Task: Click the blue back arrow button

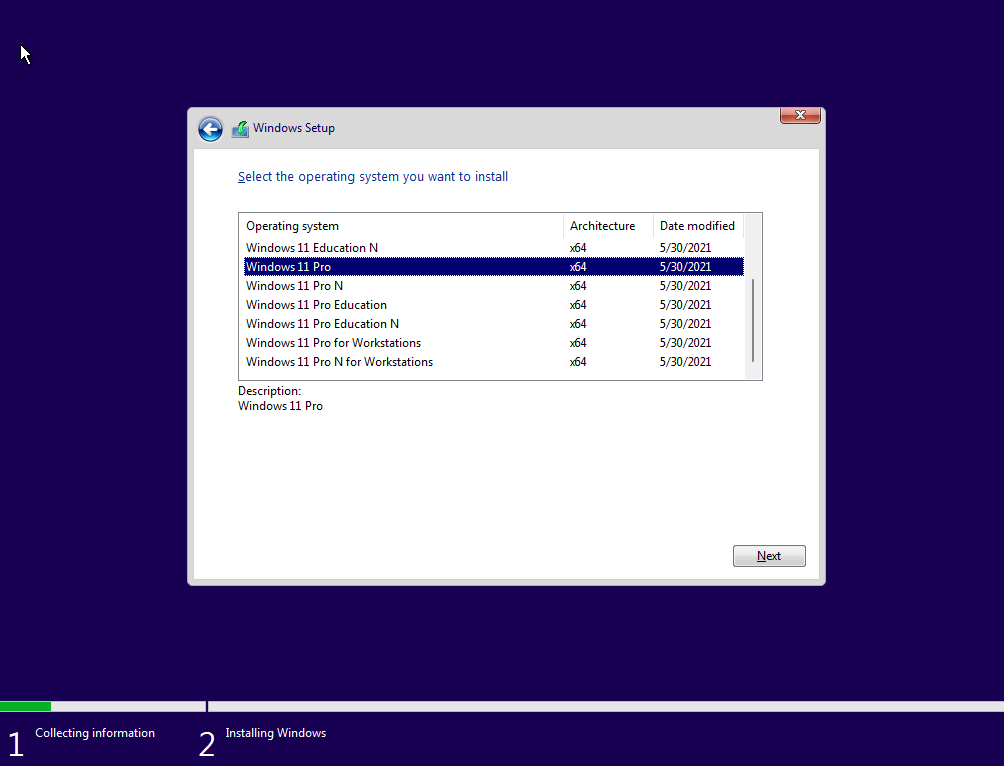Action: tap(210, 129)
